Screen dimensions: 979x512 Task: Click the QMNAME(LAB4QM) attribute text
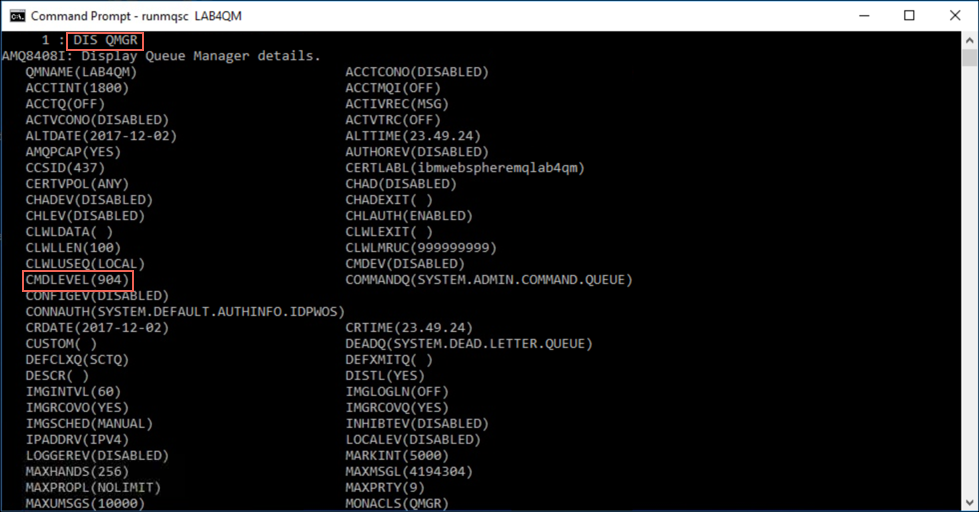click(81, 72)
